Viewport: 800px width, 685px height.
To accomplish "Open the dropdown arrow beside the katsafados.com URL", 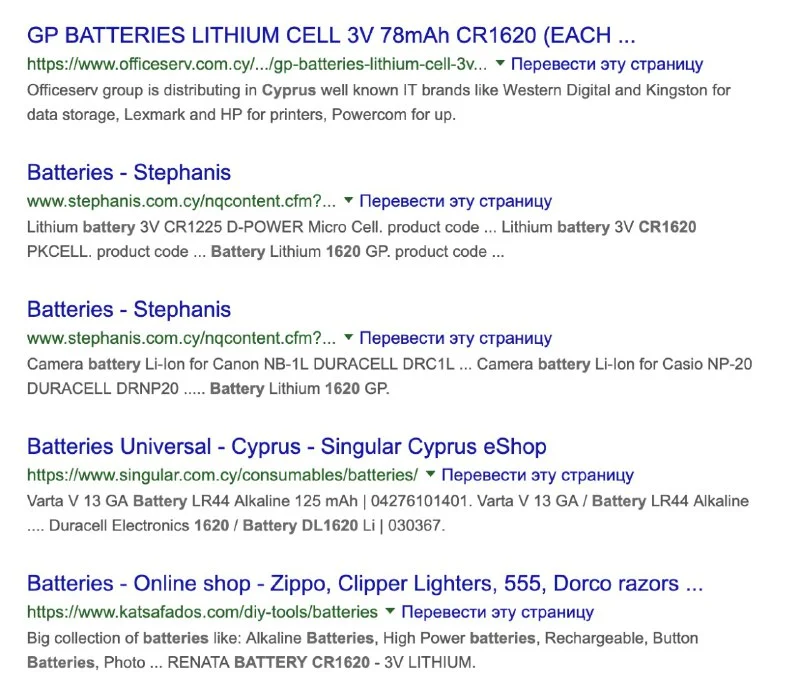I will coord(390,612).
